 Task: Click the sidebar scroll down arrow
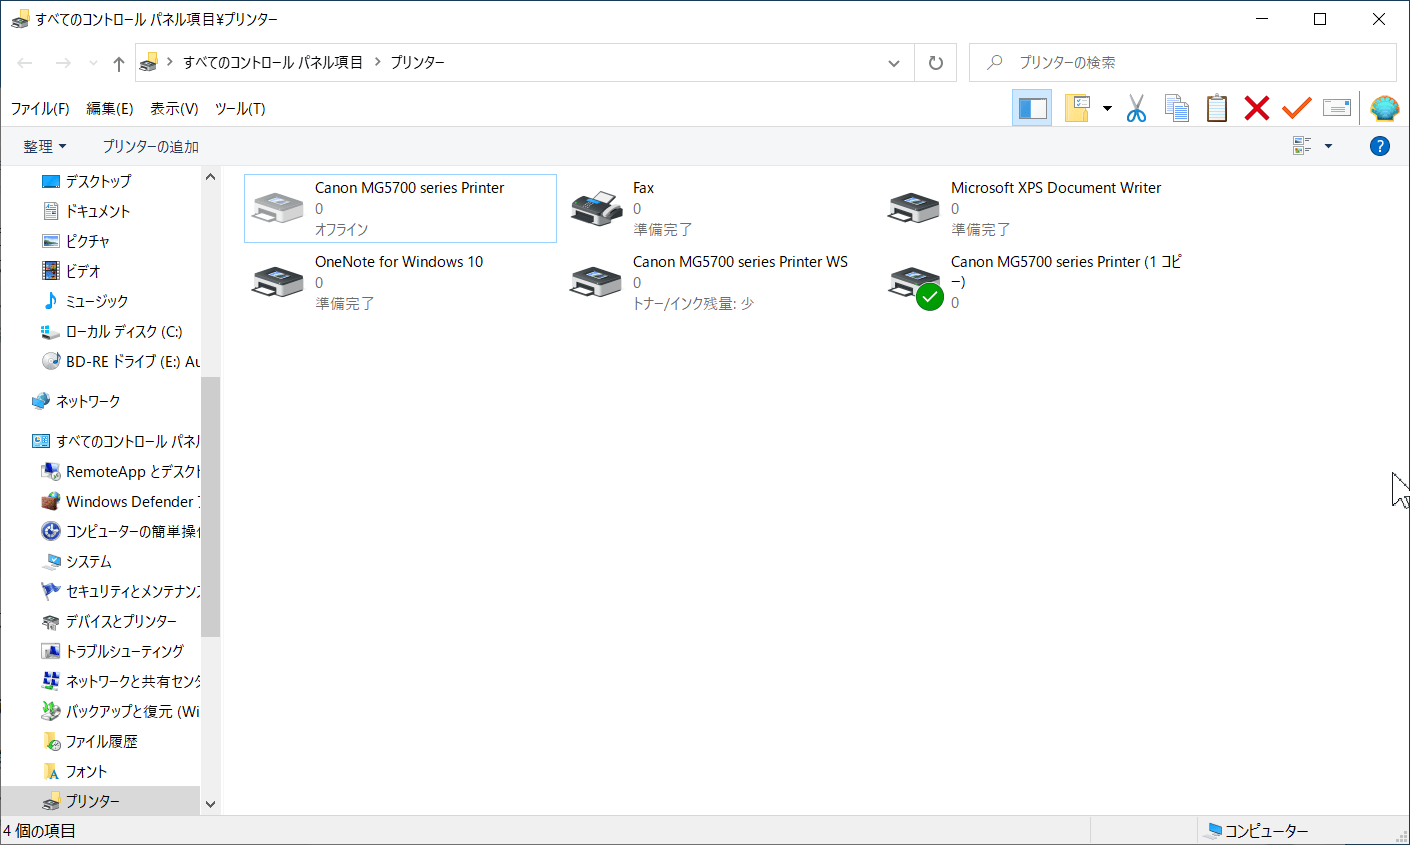210,804
